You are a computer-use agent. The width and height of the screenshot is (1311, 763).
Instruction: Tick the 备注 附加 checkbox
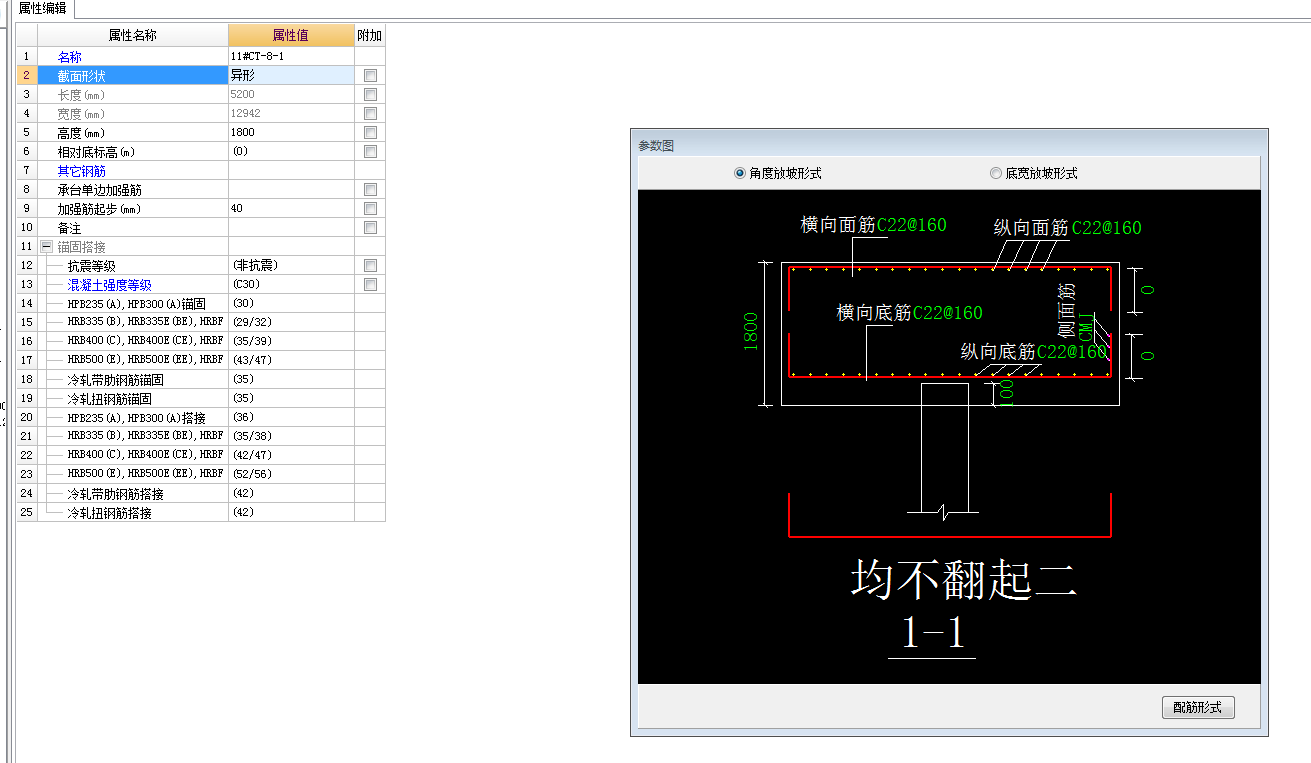370,227
